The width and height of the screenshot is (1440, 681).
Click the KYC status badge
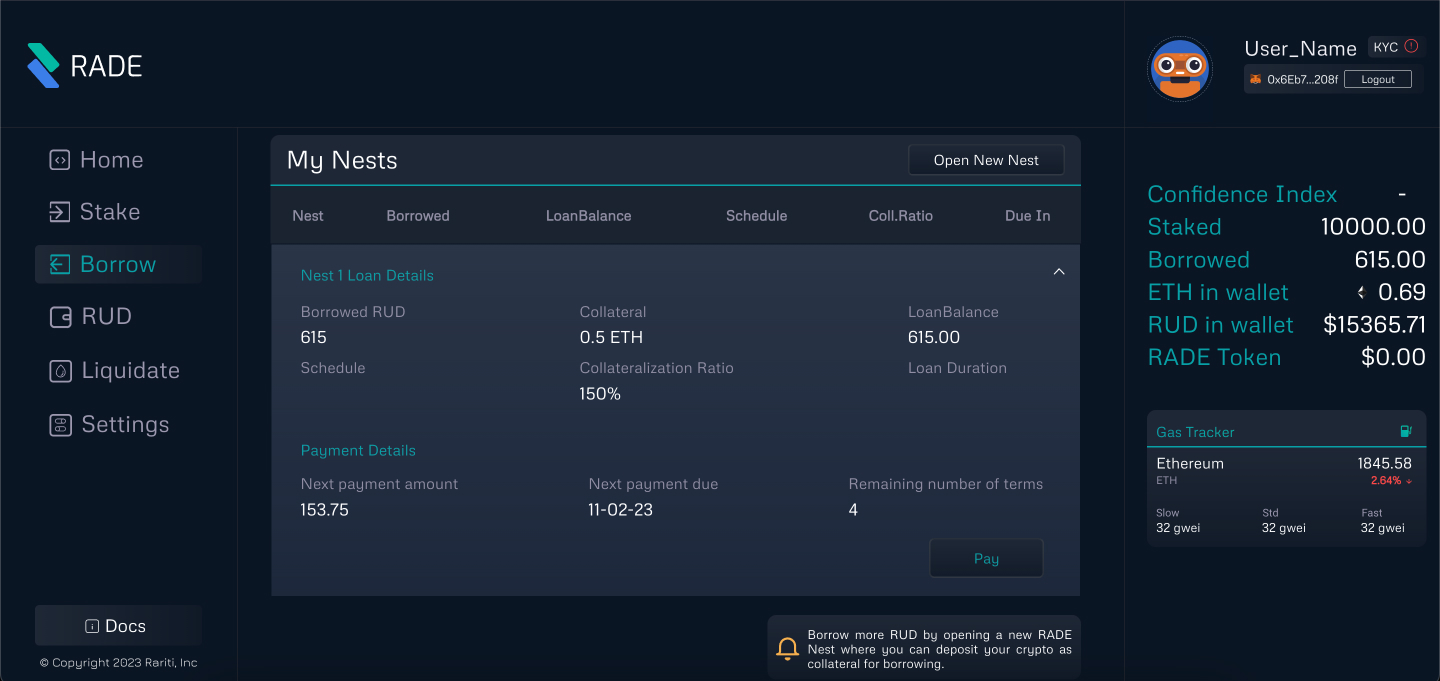1385,47
